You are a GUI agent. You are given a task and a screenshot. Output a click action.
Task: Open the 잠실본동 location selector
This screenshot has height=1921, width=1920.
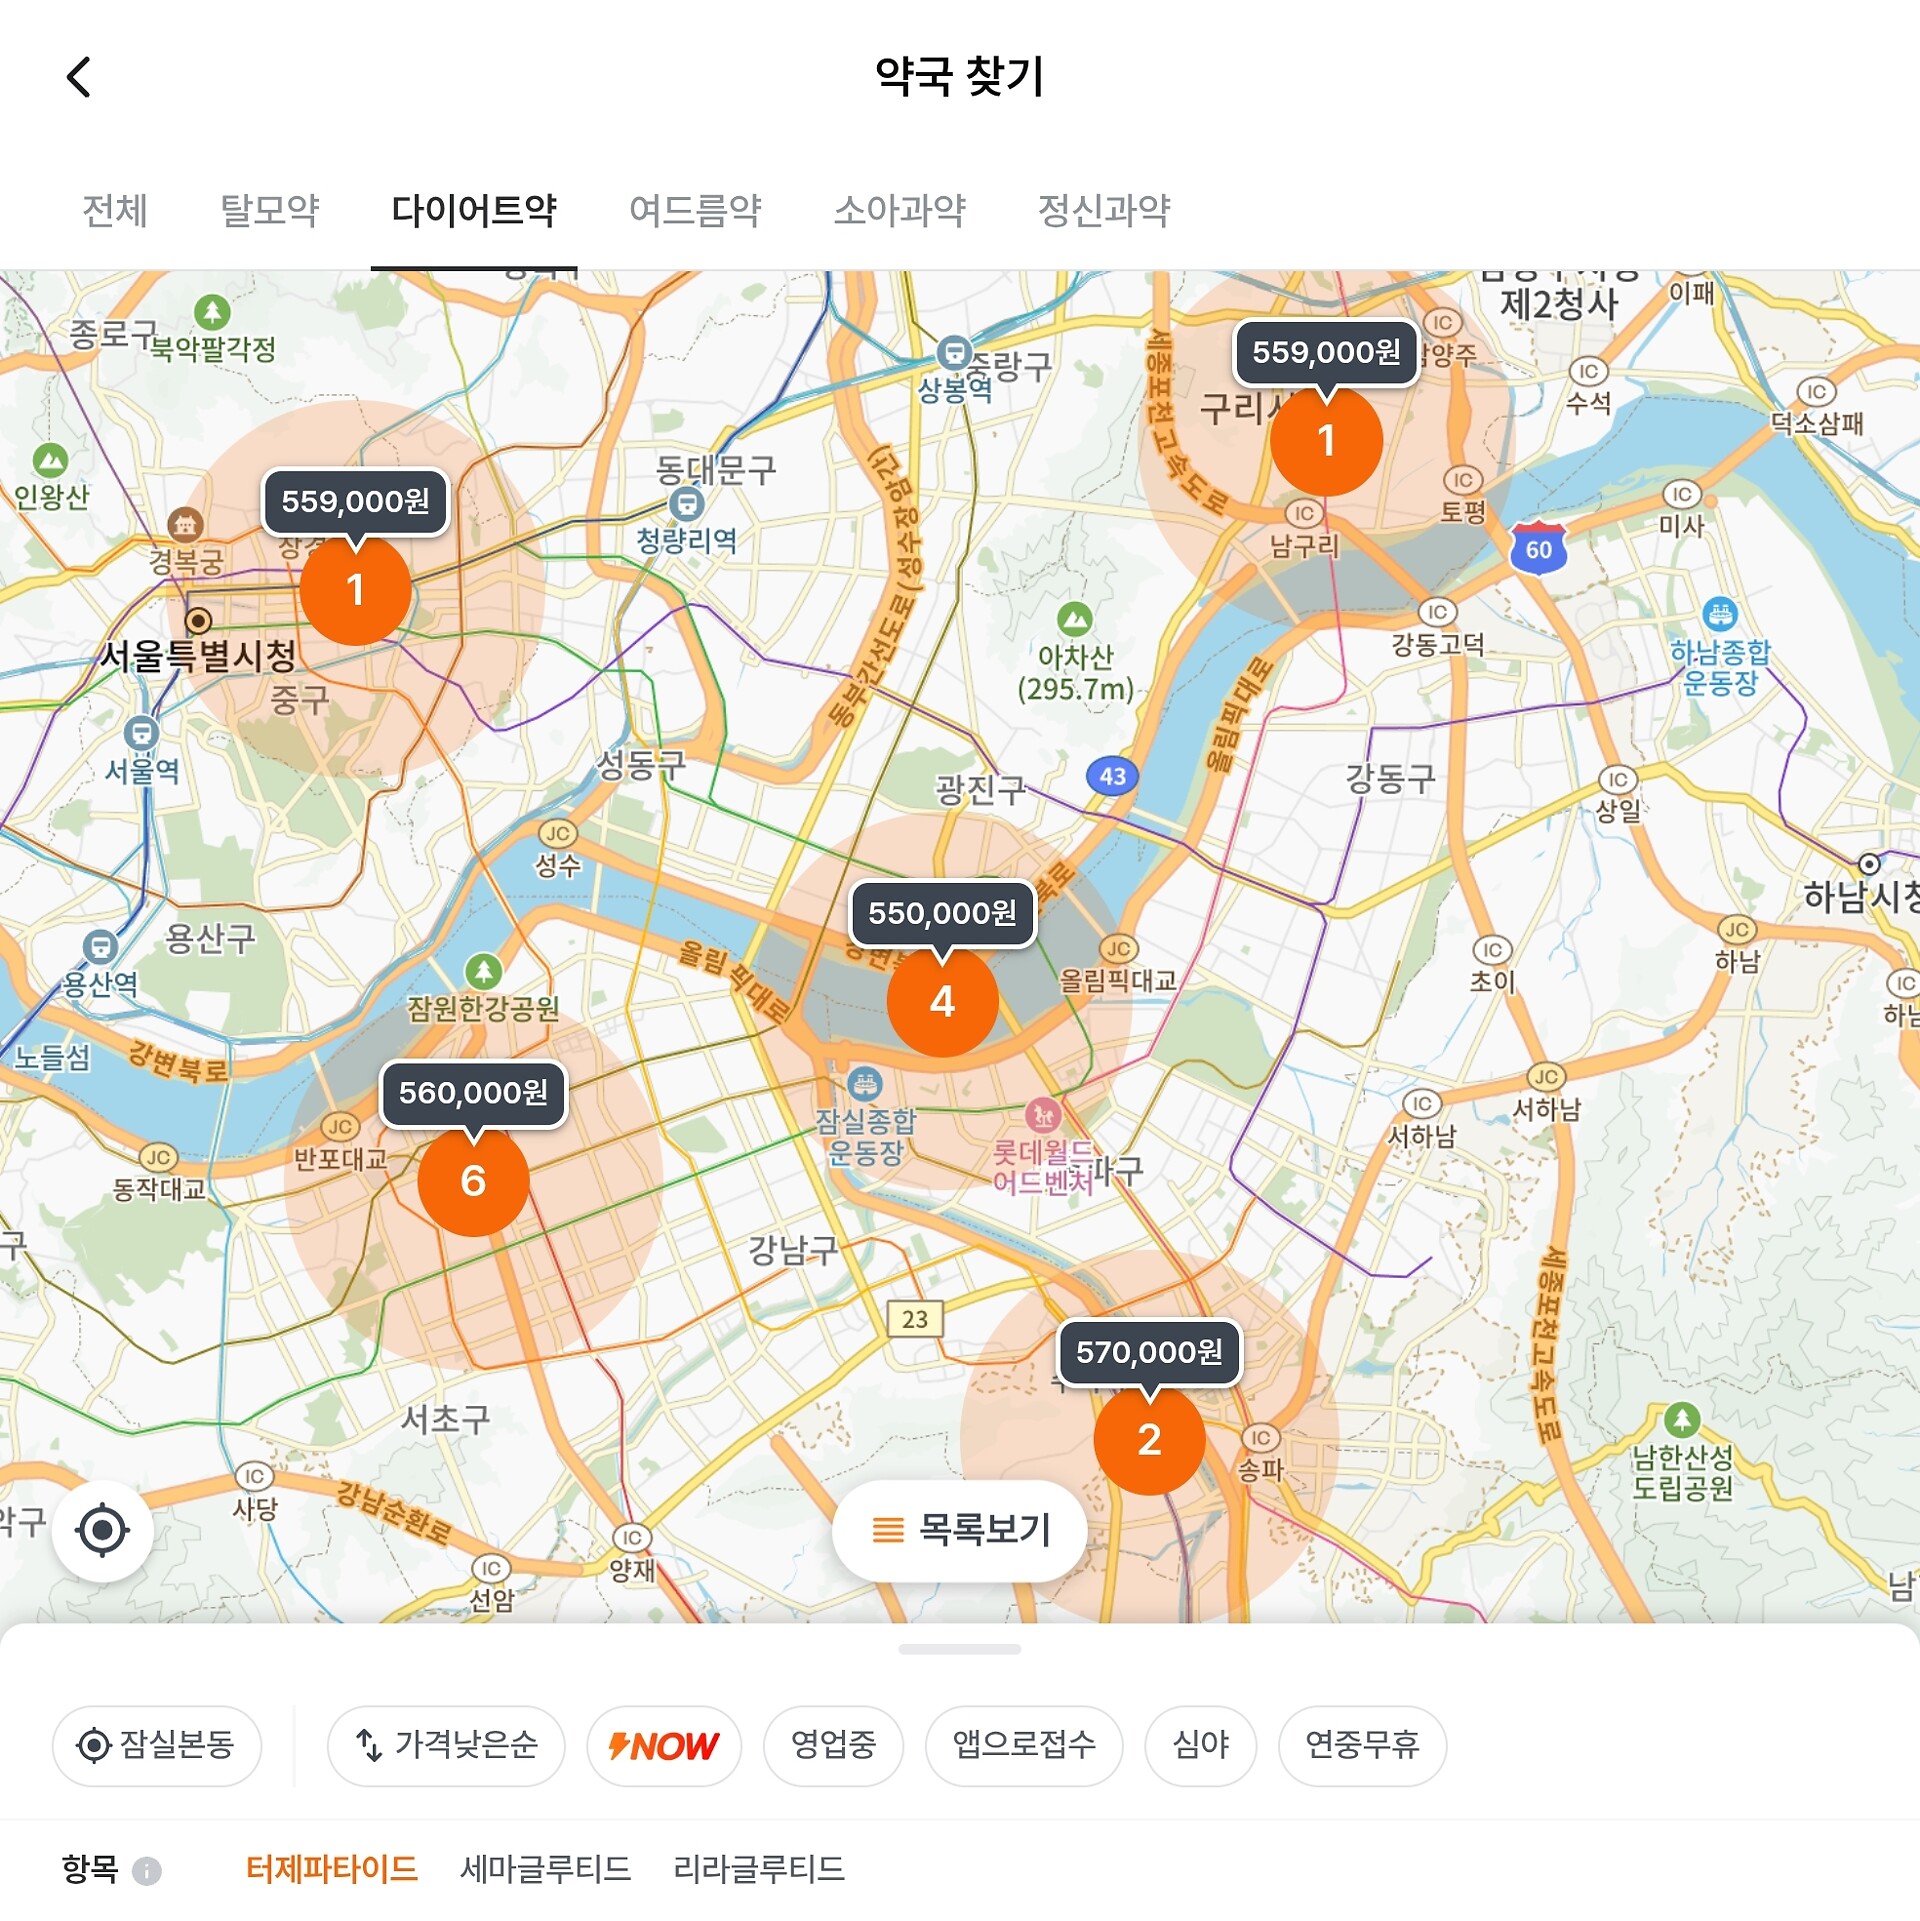(157, 1746)
